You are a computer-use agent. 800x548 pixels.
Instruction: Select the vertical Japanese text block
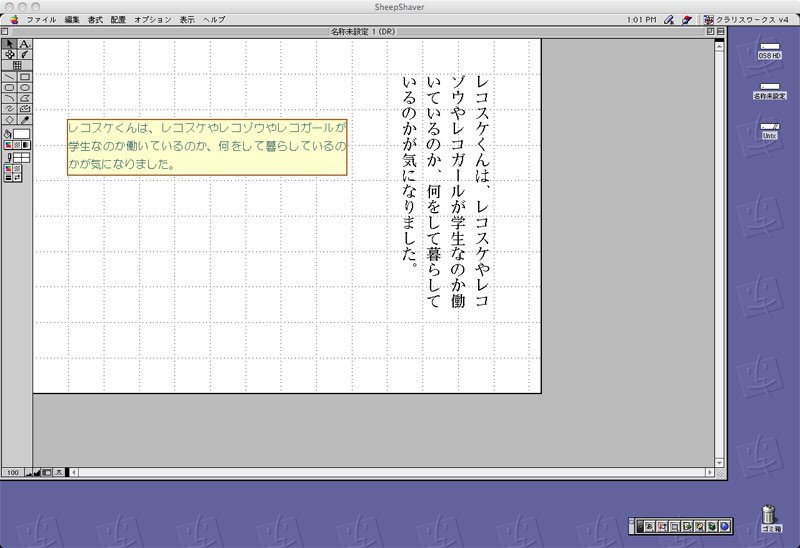coord(445,191)
